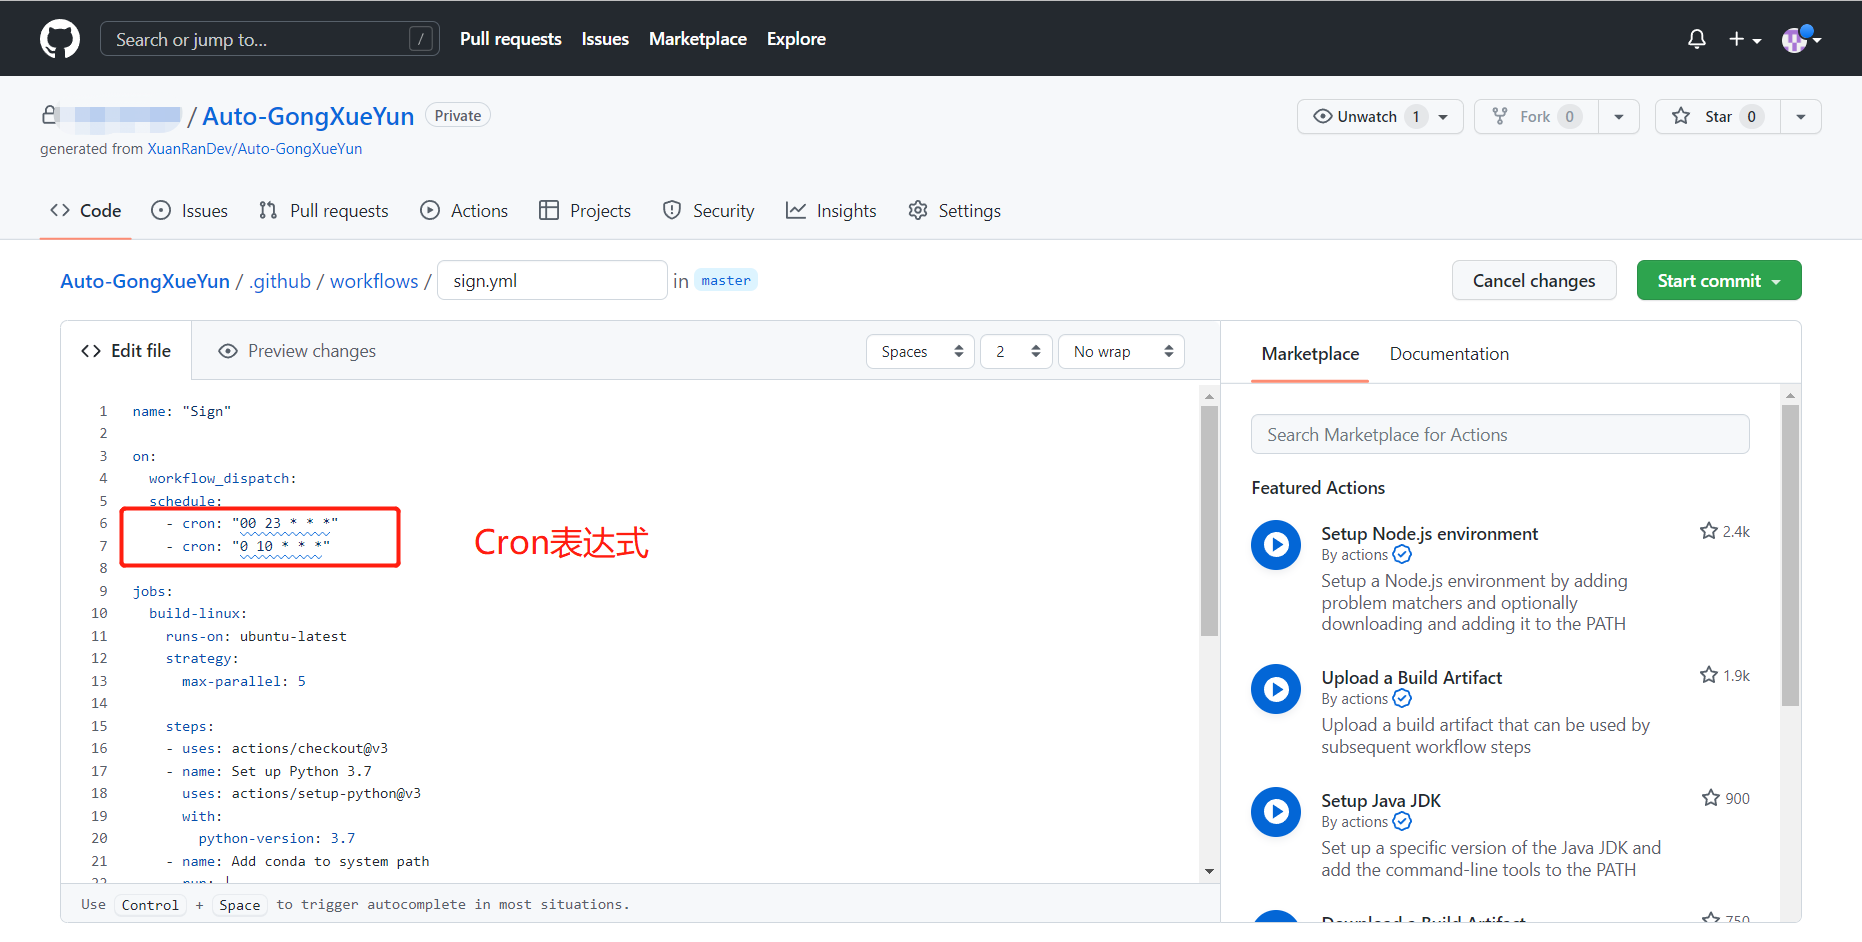Click the Setup Node.js environment play icon
Image resolution: width=1862 pixels, height=942 pixels.
click(1276, 545)
